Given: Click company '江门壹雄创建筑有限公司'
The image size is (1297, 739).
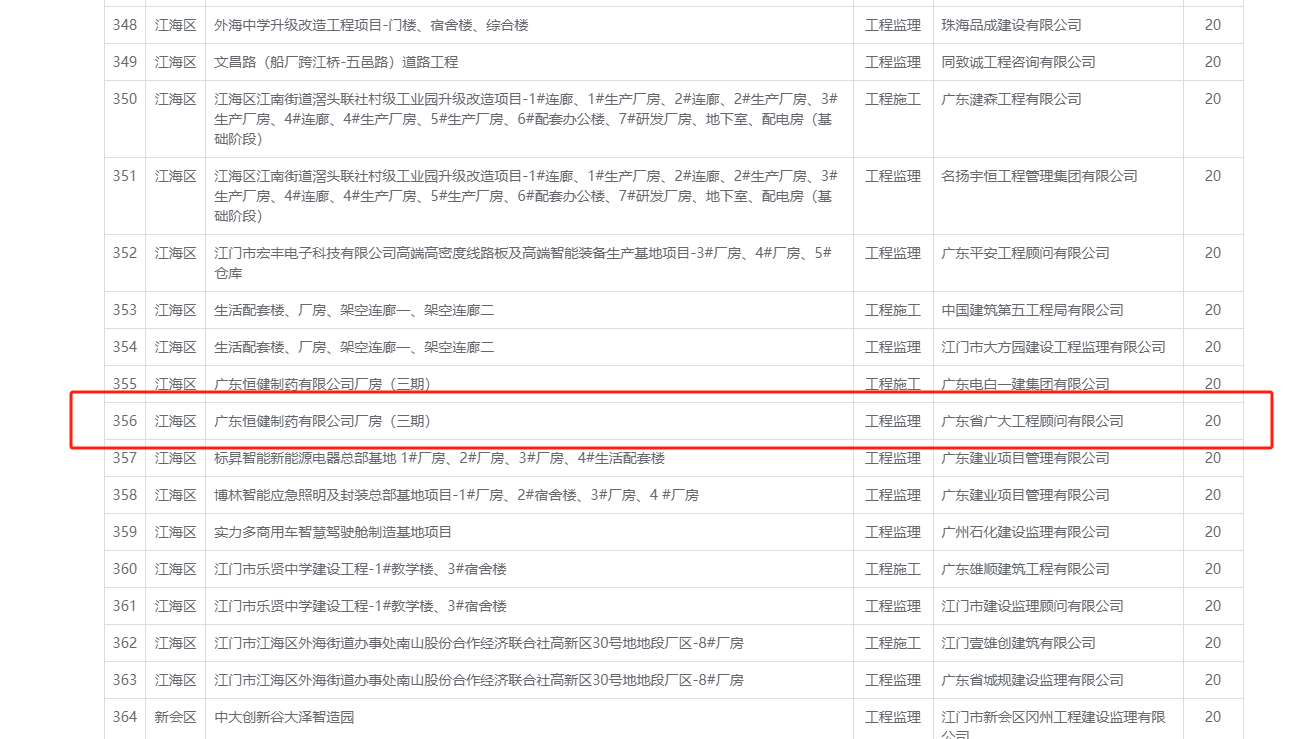Looking at the screenshot, I should point(1018,643).
